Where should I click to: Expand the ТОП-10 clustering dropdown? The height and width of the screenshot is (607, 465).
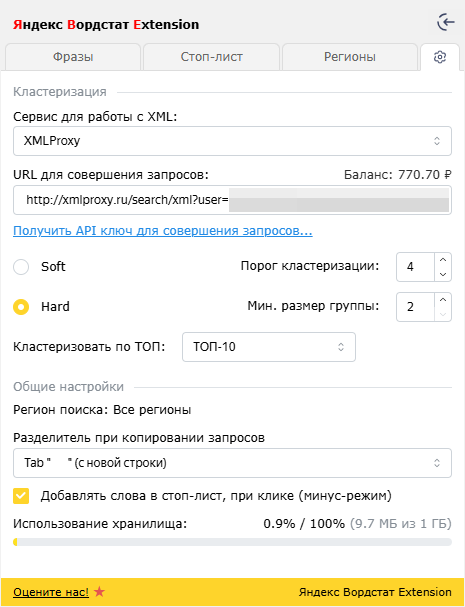tap(269, 347)
